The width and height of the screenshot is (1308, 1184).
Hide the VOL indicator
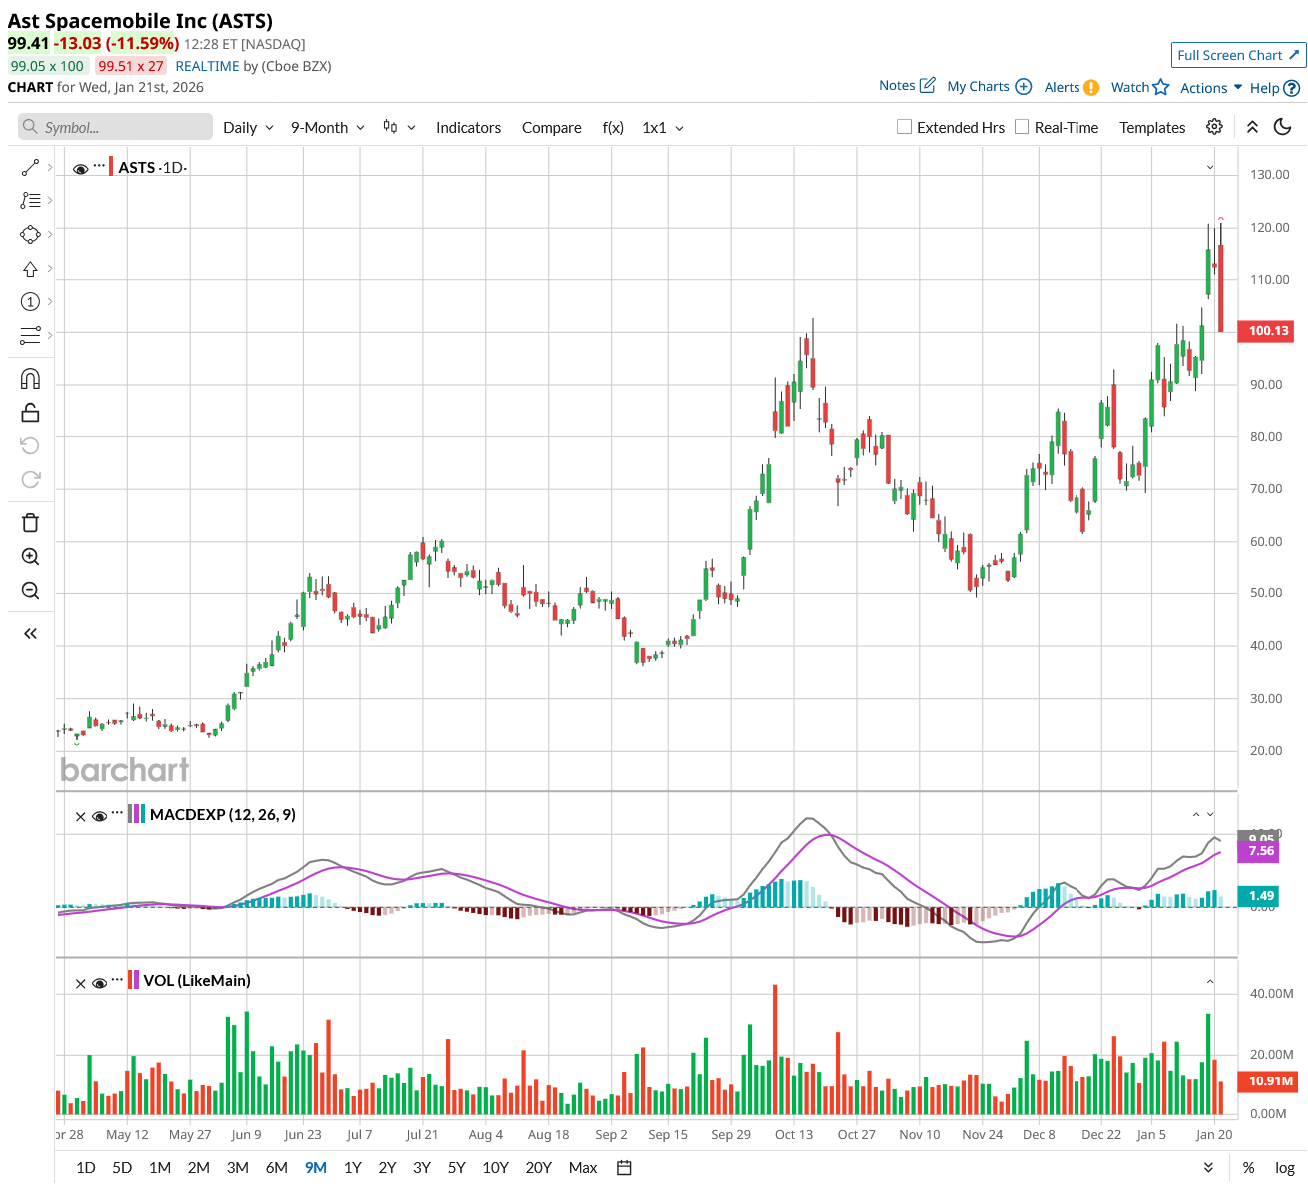tap(99, 983)
